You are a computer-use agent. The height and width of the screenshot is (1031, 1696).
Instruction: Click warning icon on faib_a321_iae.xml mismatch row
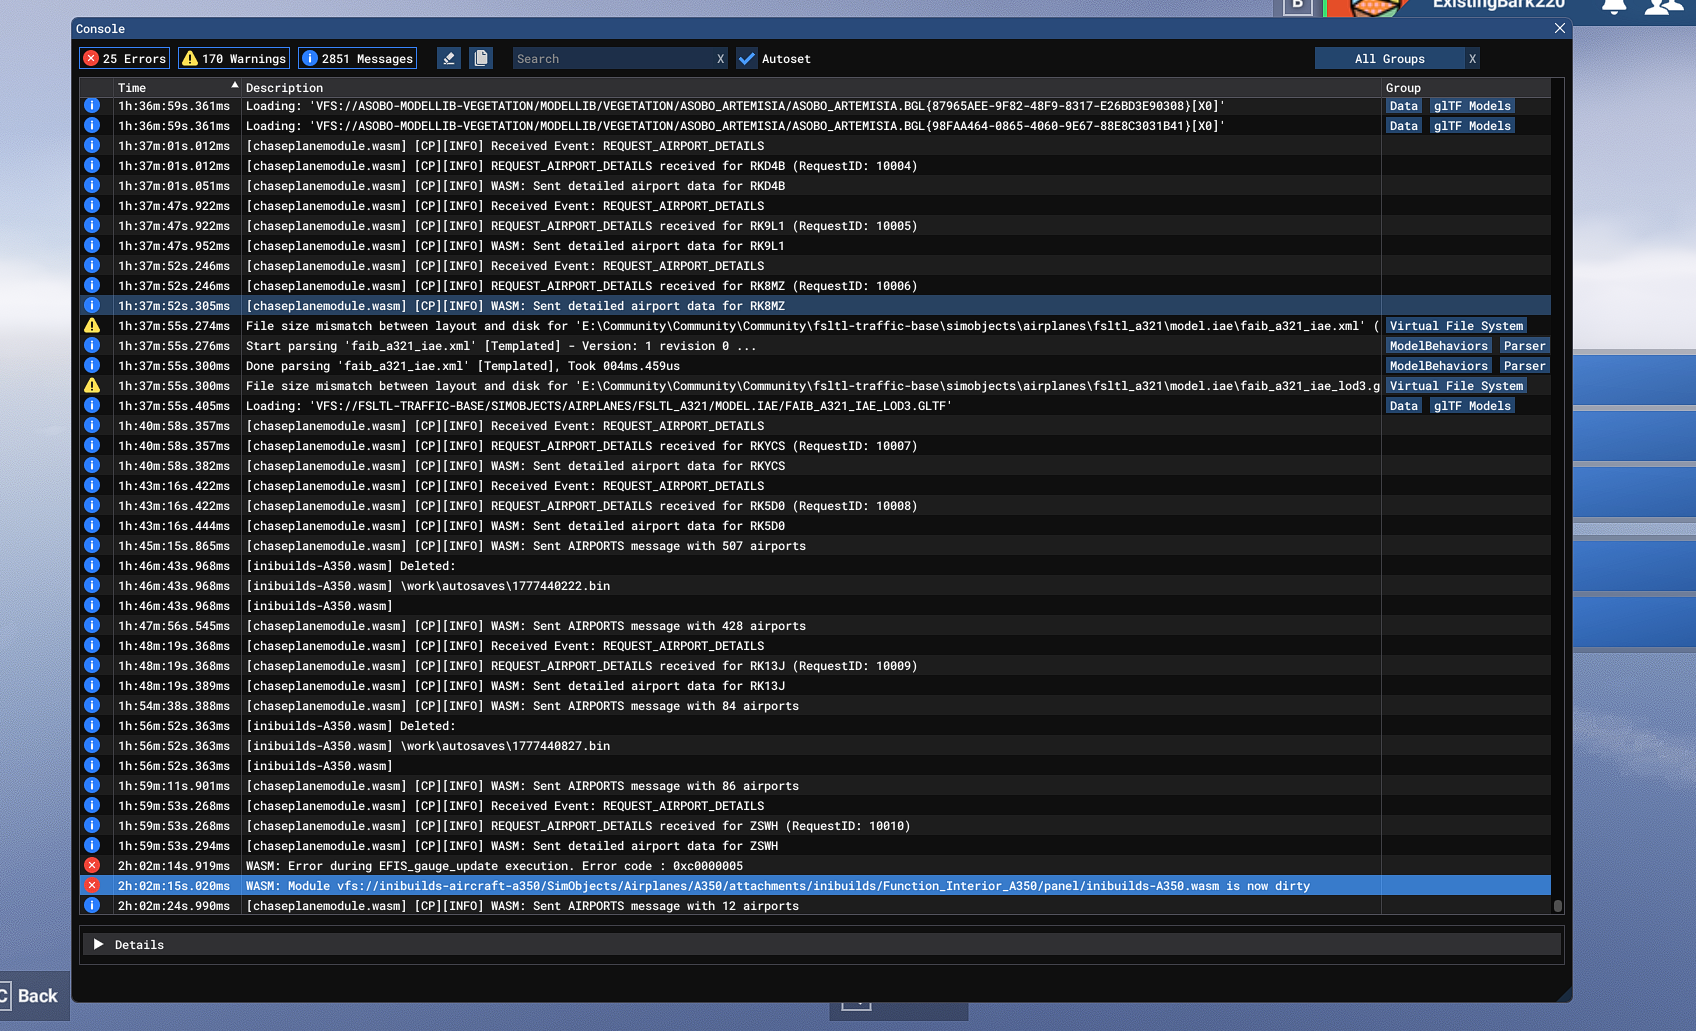tap(92, 326)
